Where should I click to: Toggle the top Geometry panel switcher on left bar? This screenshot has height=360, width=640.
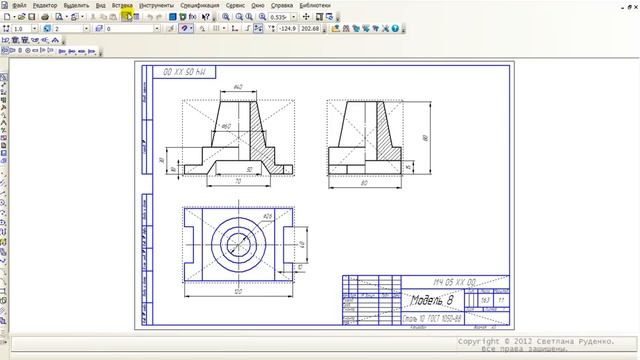pyautogui.click(x=4, y=77)
